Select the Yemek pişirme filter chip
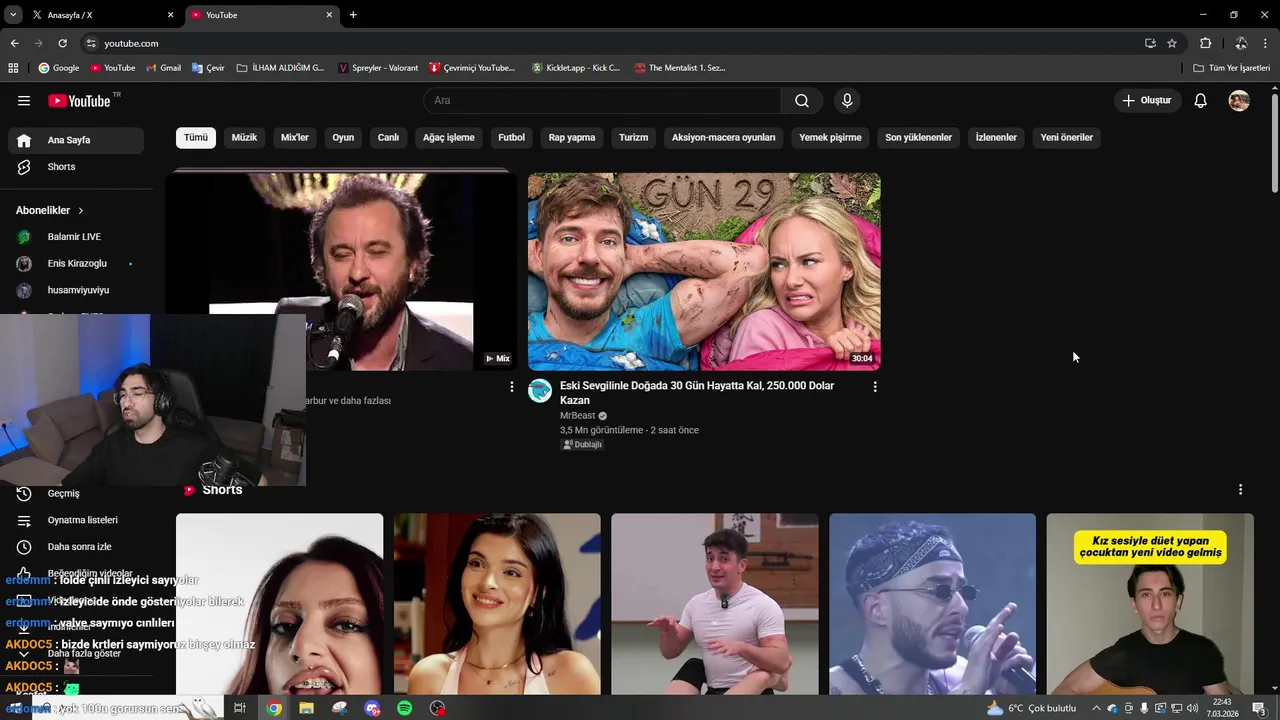The height and width of the screenshot is (720, 1280). pyautogui.click(x=830, y=137)
